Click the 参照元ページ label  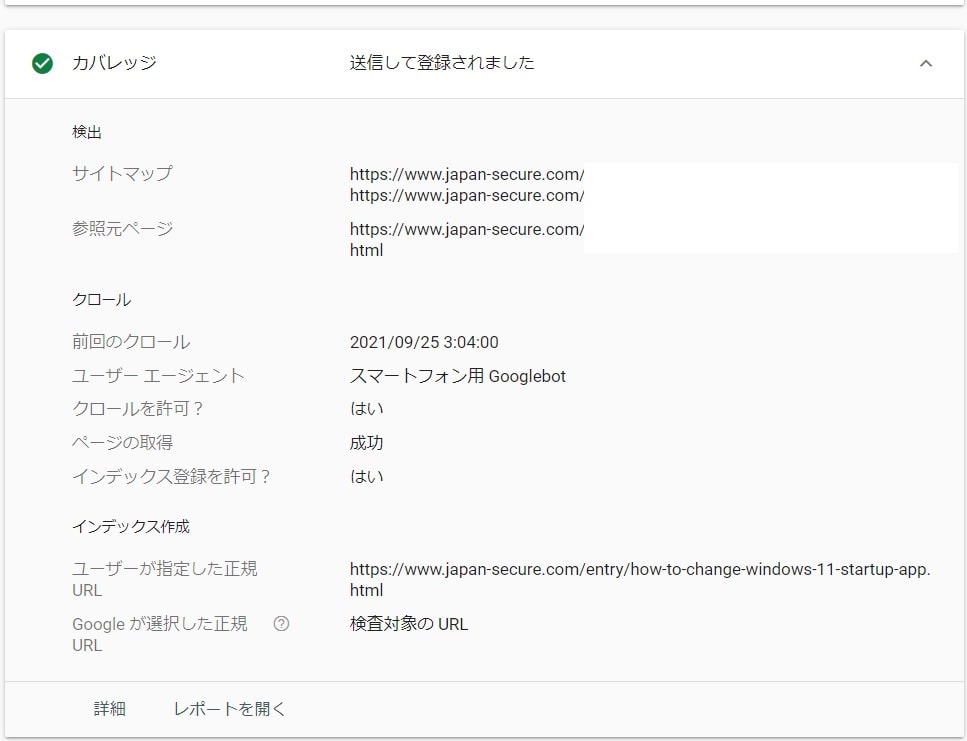[122, 229]
